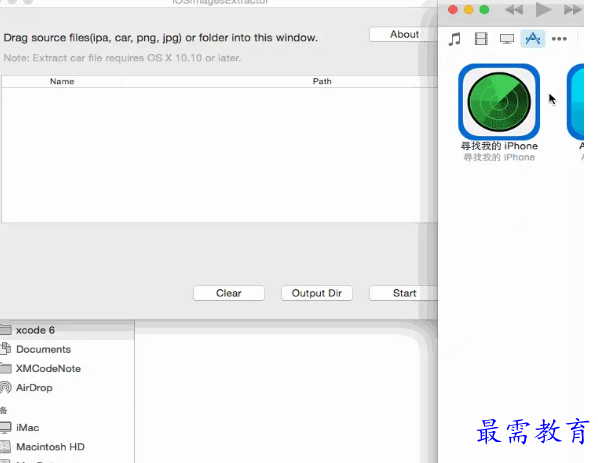Start the image extraction
This screenshot has height=463, width=598.
(x=403, y=293)
